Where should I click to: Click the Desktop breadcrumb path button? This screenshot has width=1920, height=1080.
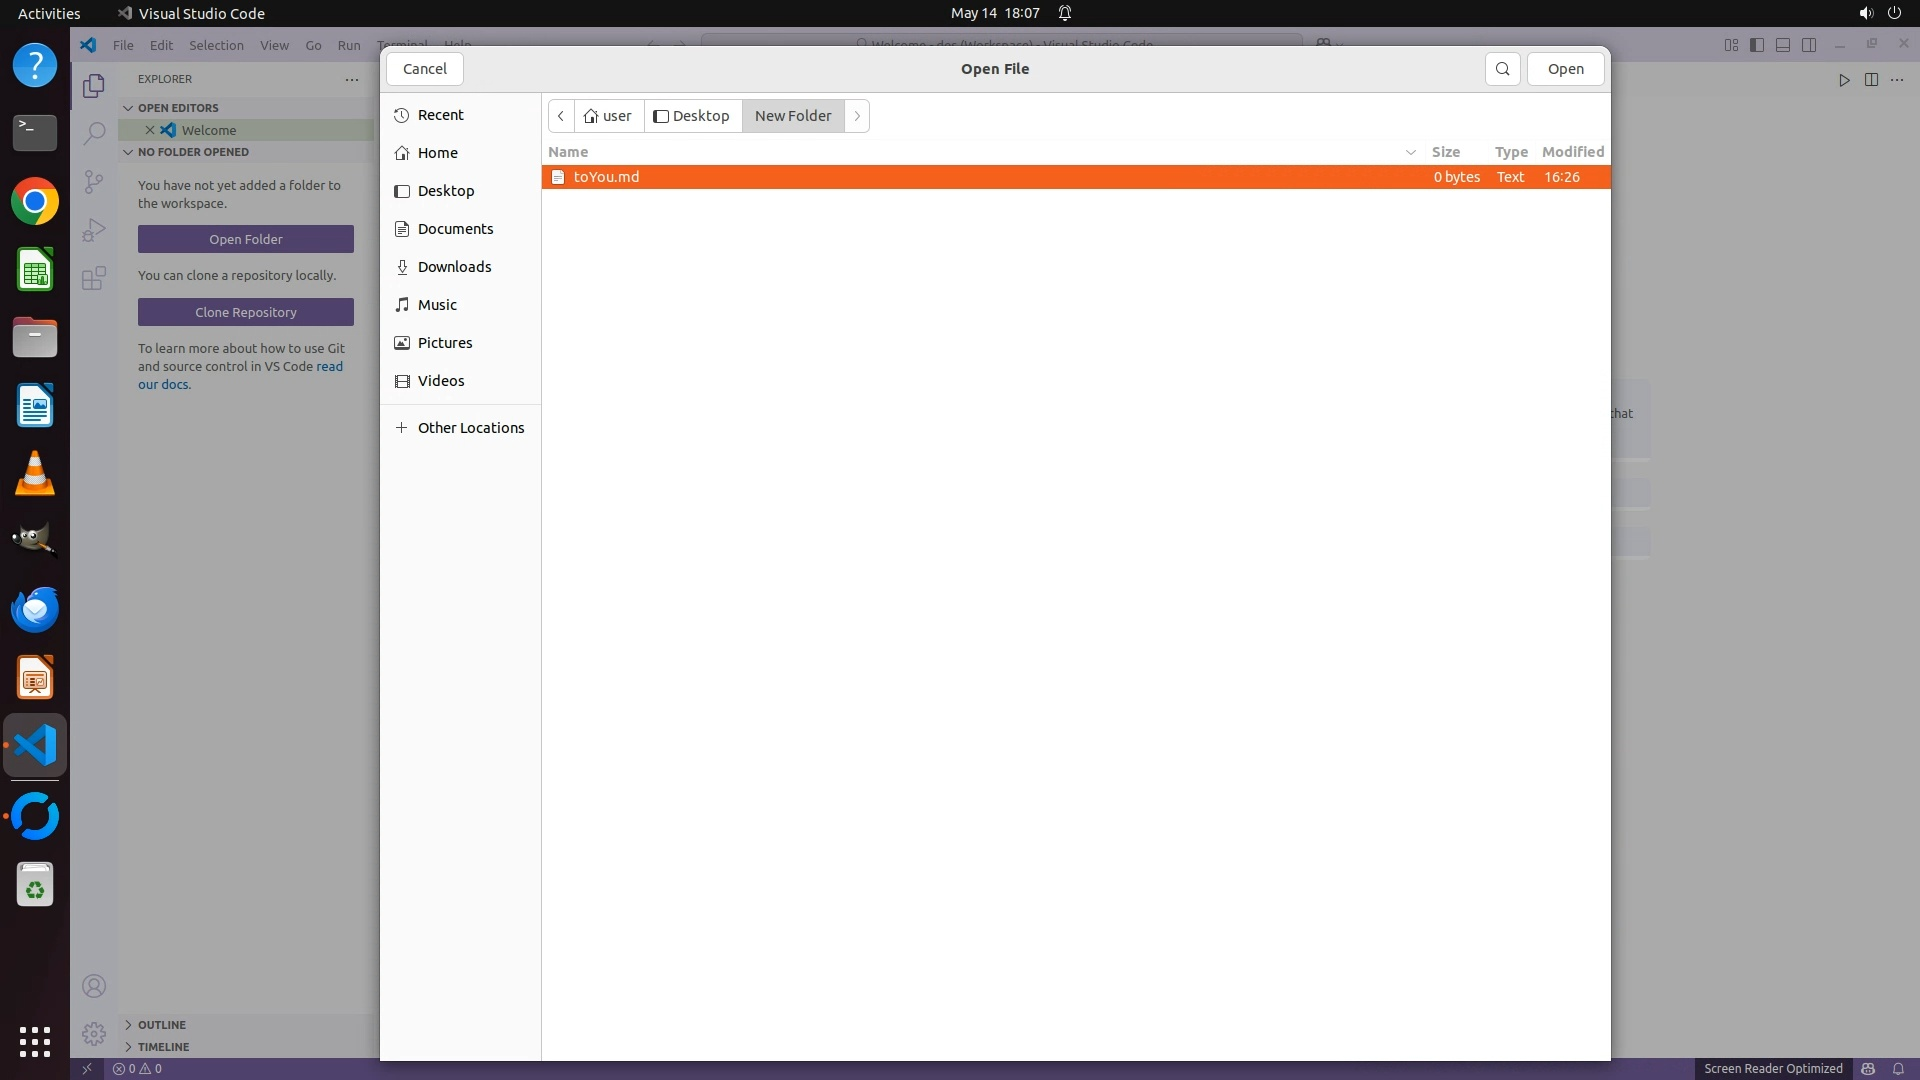pyautogui.click(x=692, y=116)
